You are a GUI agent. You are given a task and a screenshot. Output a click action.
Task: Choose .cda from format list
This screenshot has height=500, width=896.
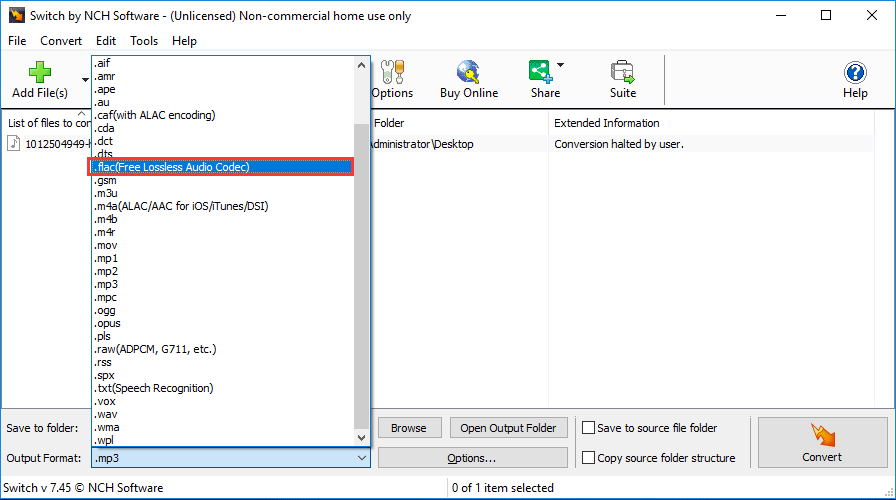point(223,128)
